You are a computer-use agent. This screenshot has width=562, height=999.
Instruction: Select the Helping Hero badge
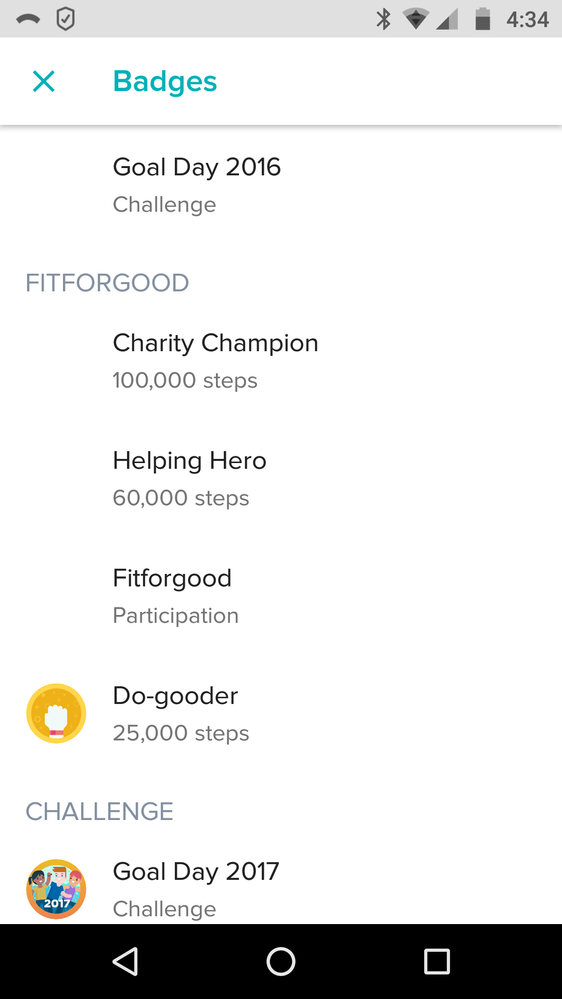pyautogui.click(x=281, y=478)
